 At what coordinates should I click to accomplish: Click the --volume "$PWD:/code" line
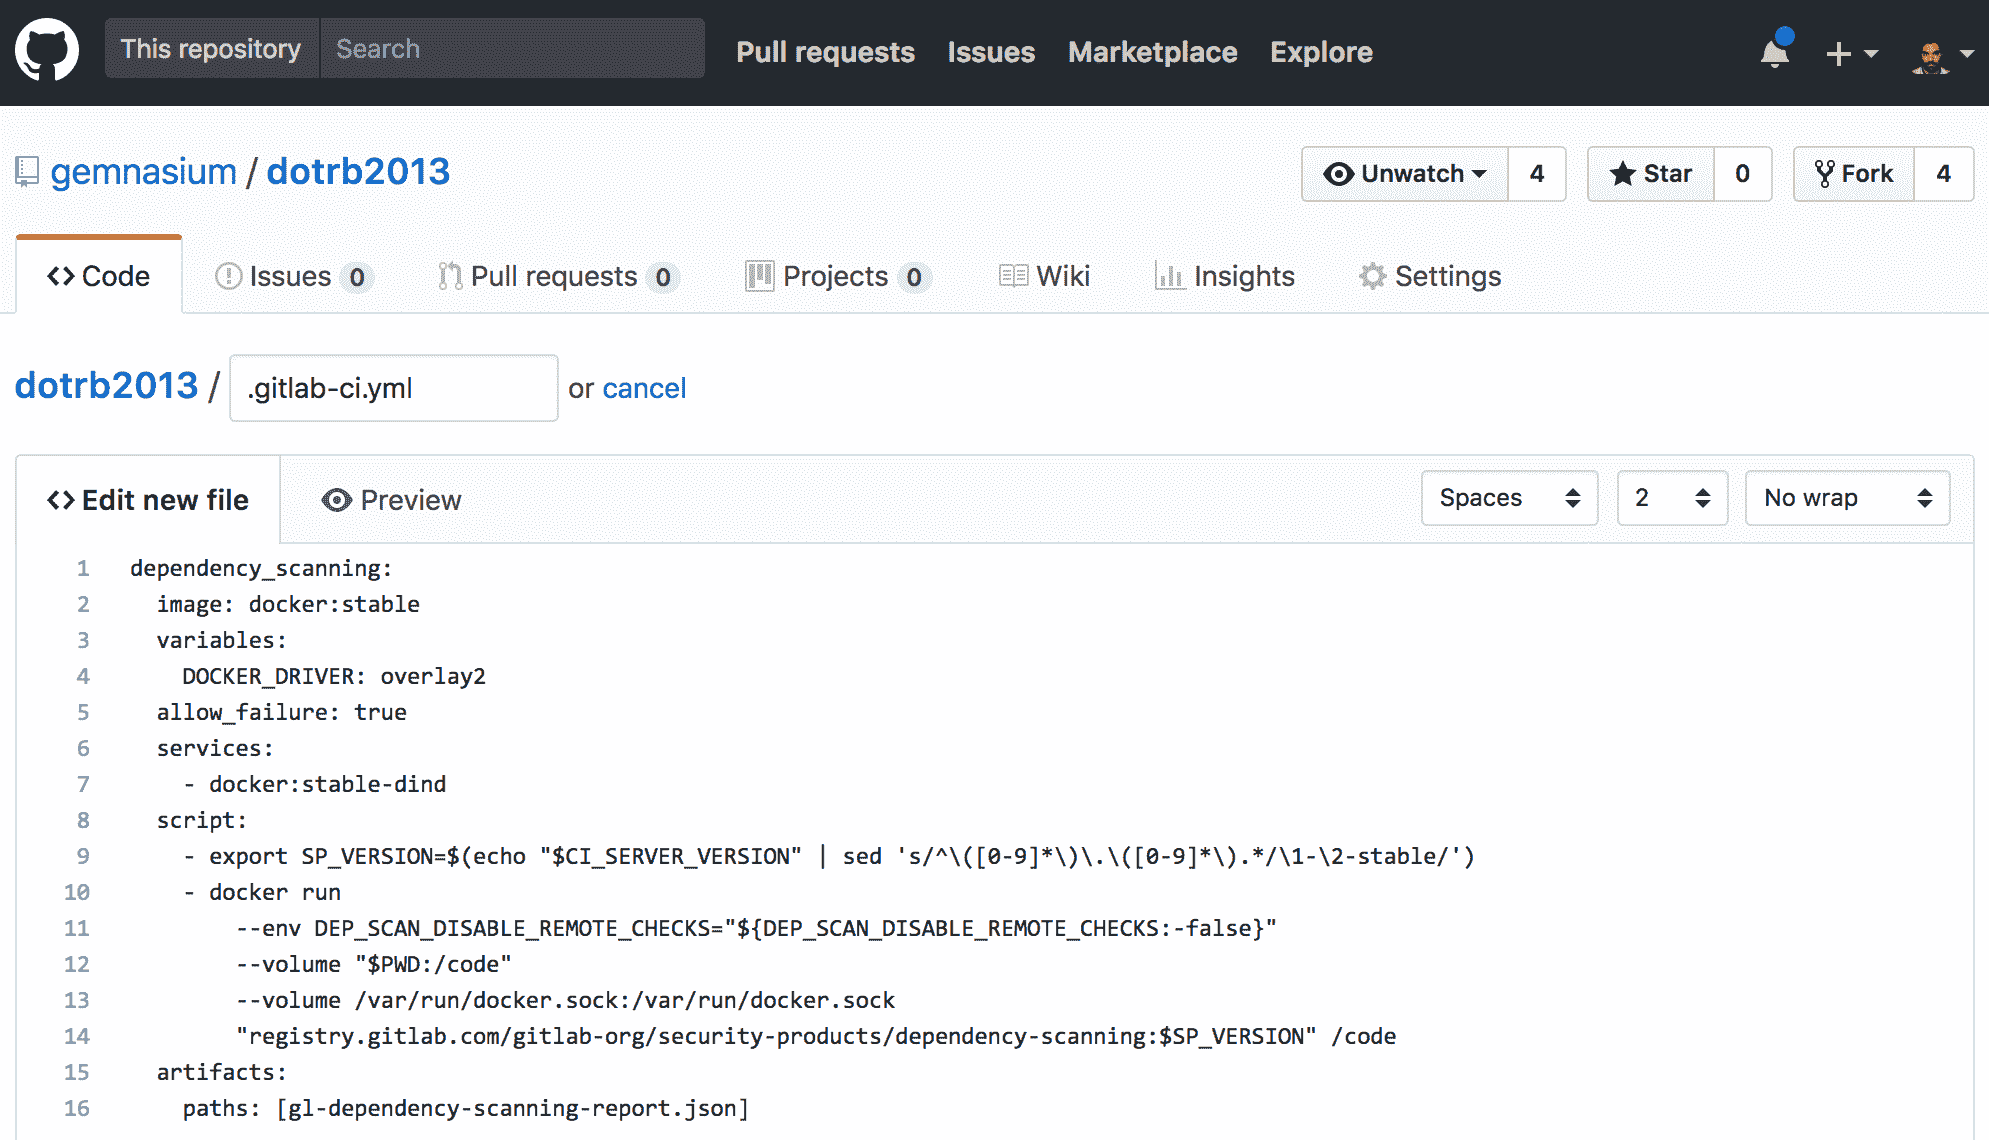point(374,964)
